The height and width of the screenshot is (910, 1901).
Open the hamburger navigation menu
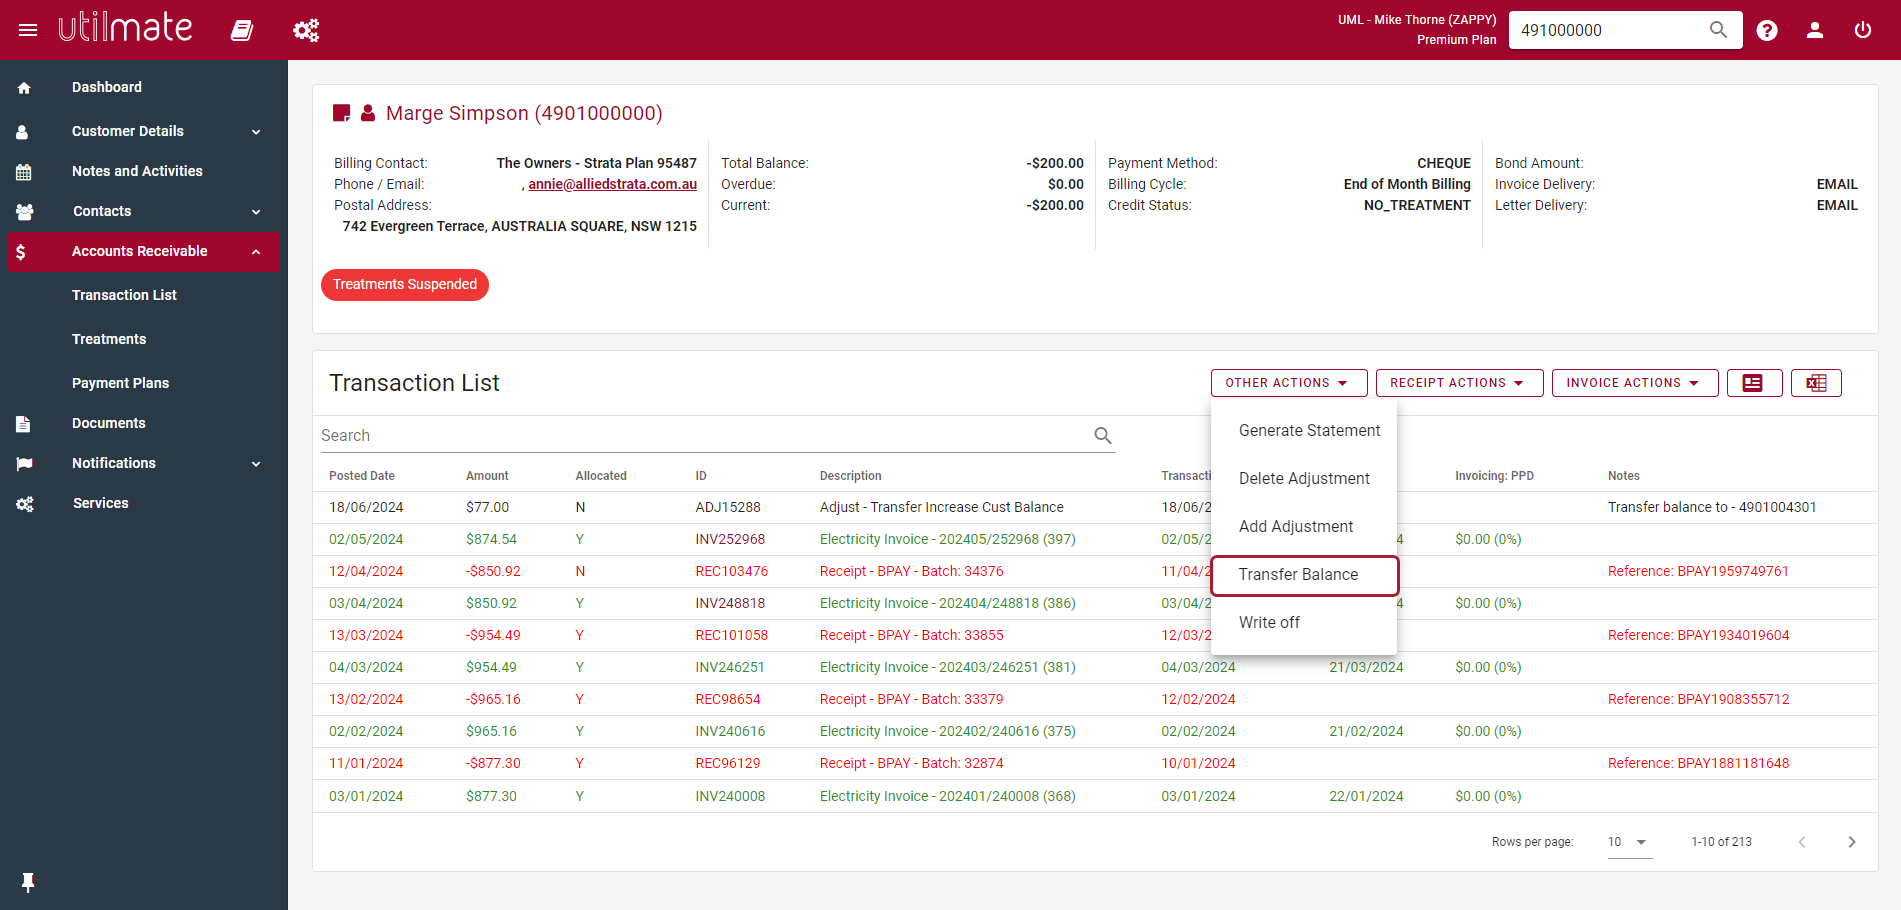[28, 30]
